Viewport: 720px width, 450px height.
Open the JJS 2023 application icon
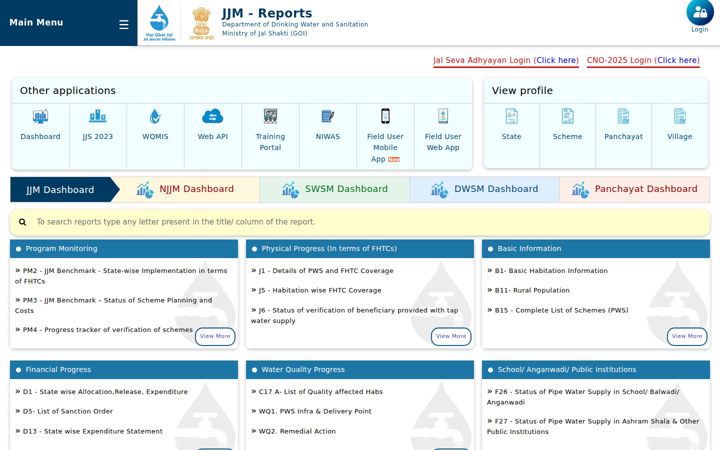(97, 116)
